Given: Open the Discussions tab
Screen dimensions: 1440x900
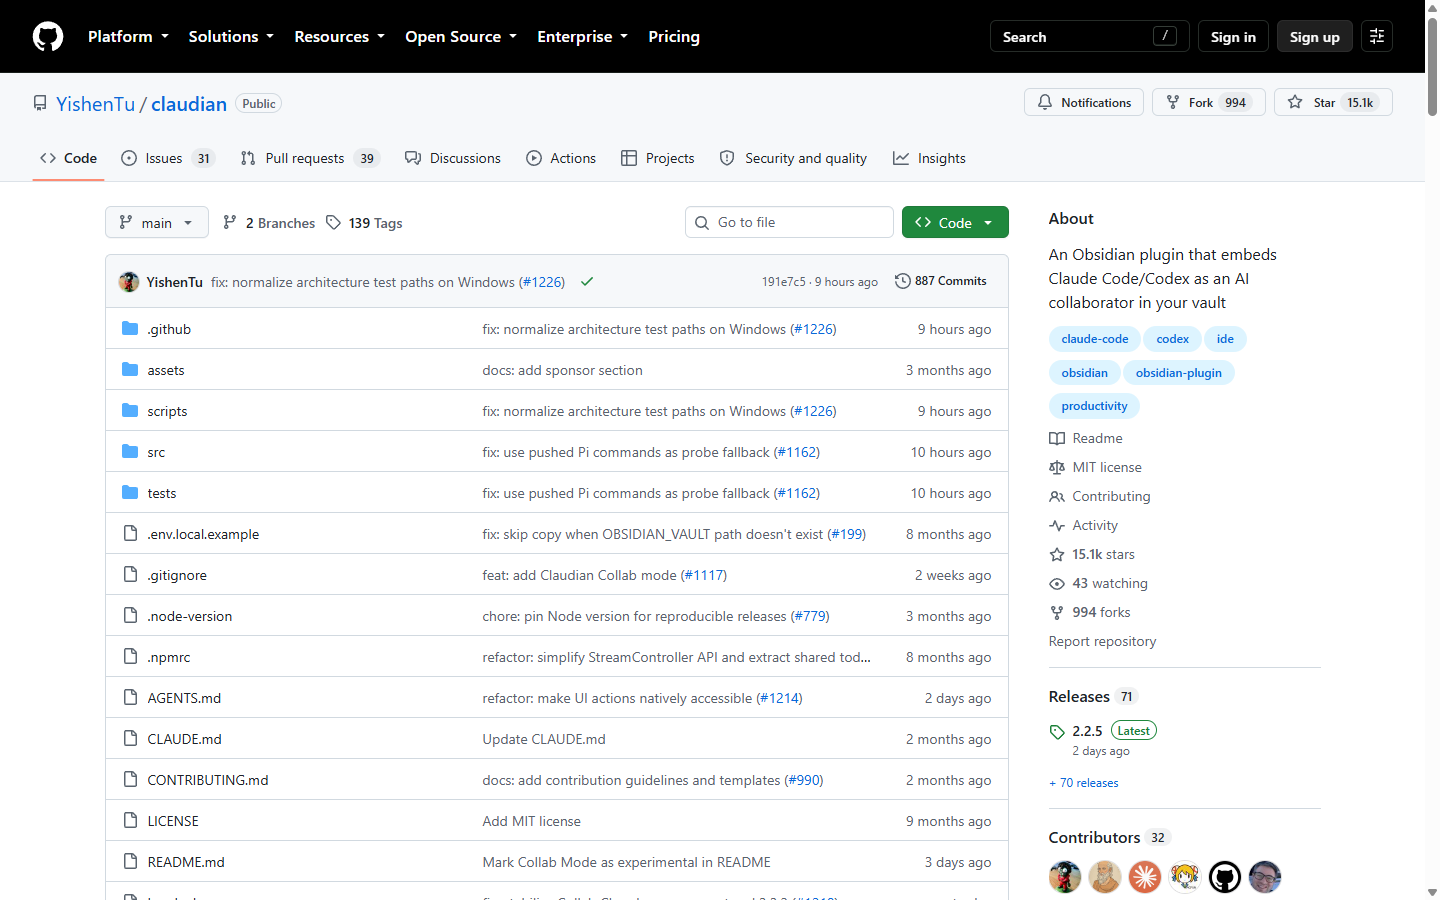Looking at the screenshot, I should 453,158.
